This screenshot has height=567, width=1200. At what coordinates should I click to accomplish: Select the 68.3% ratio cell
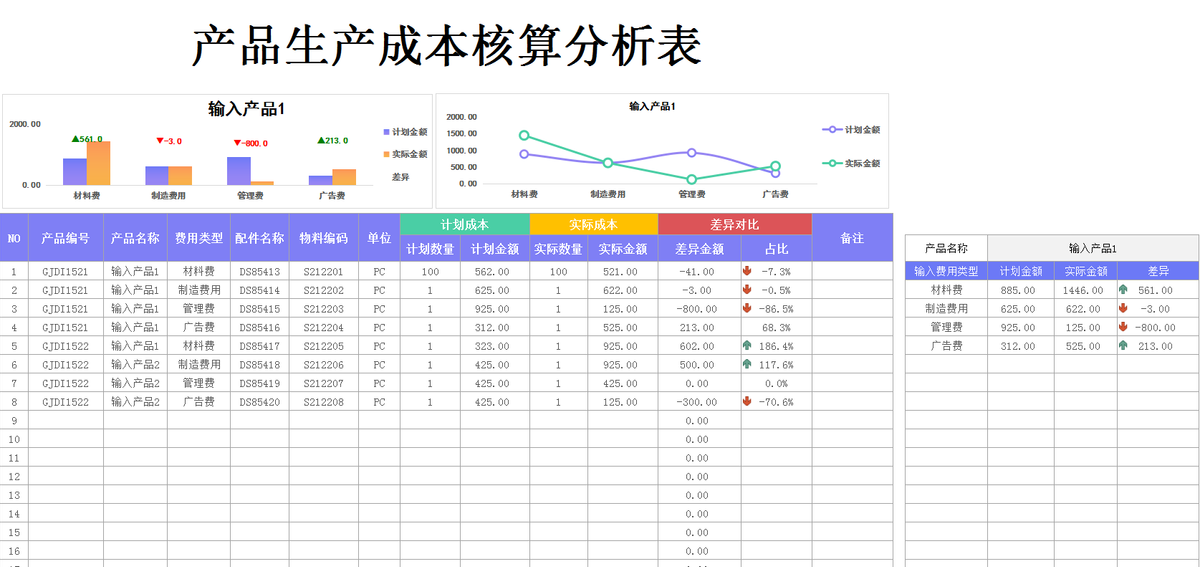pyautogui.click(x=777, y=327)
